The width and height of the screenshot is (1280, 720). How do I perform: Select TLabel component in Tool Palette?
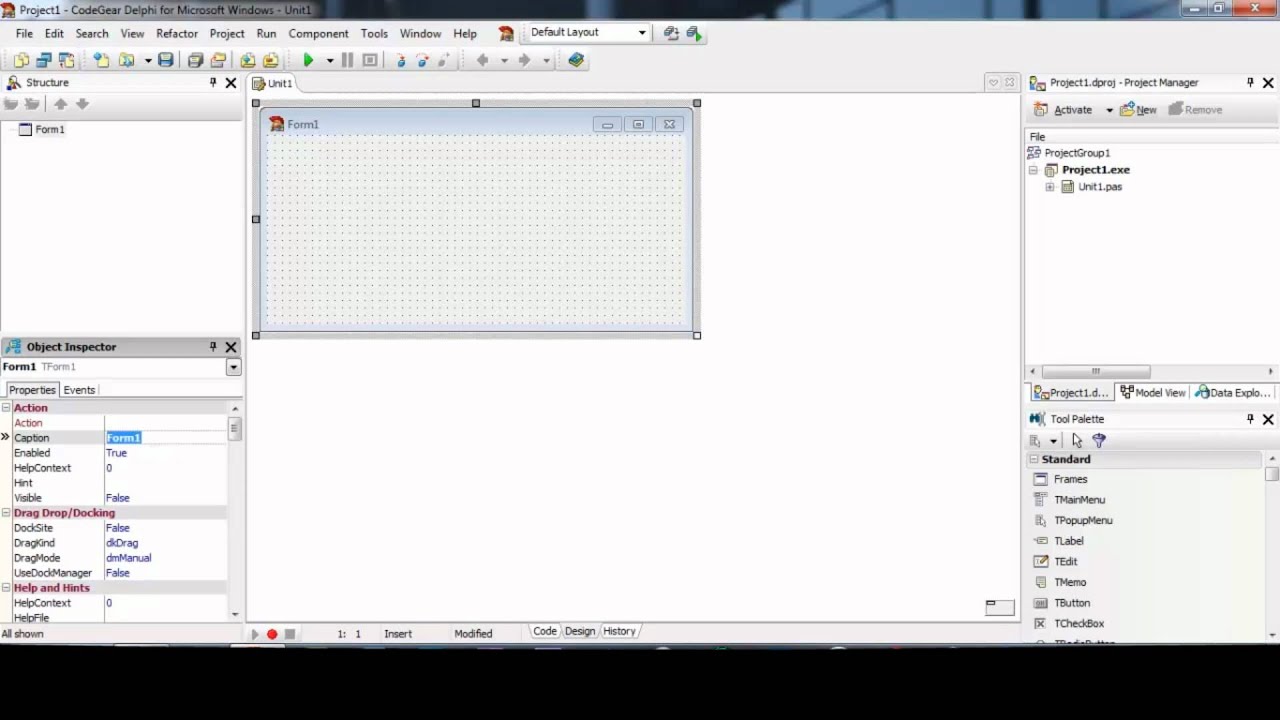coord(1068,541)
